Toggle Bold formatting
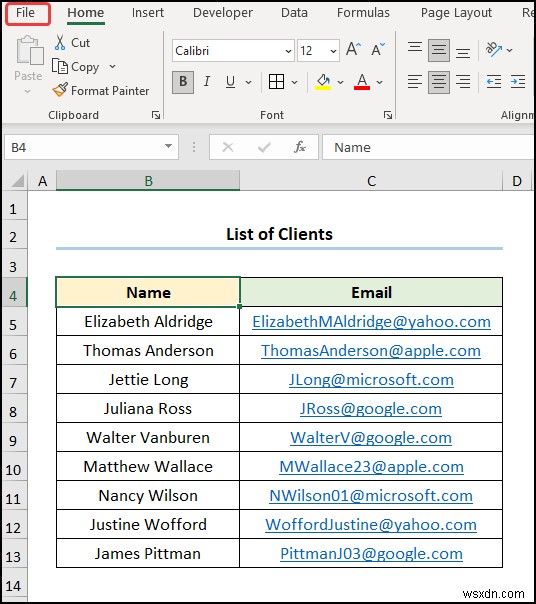 (183, 82)
